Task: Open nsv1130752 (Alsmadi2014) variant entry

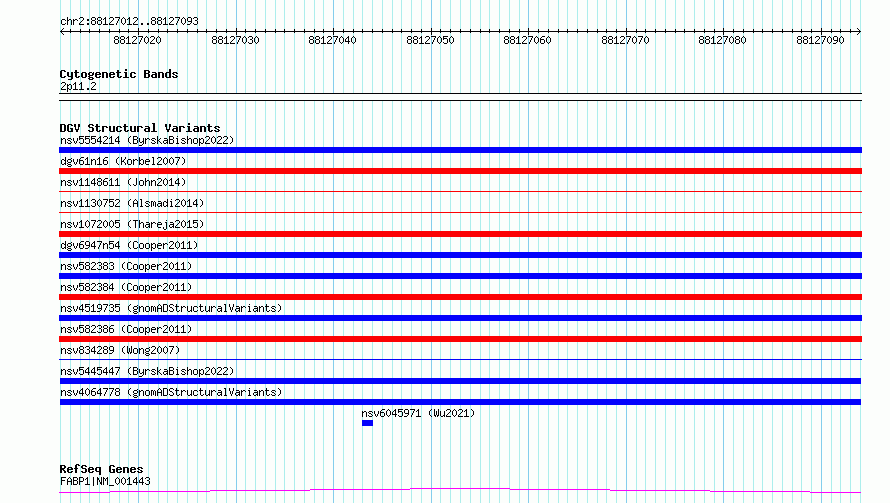Action: [132, 203]
